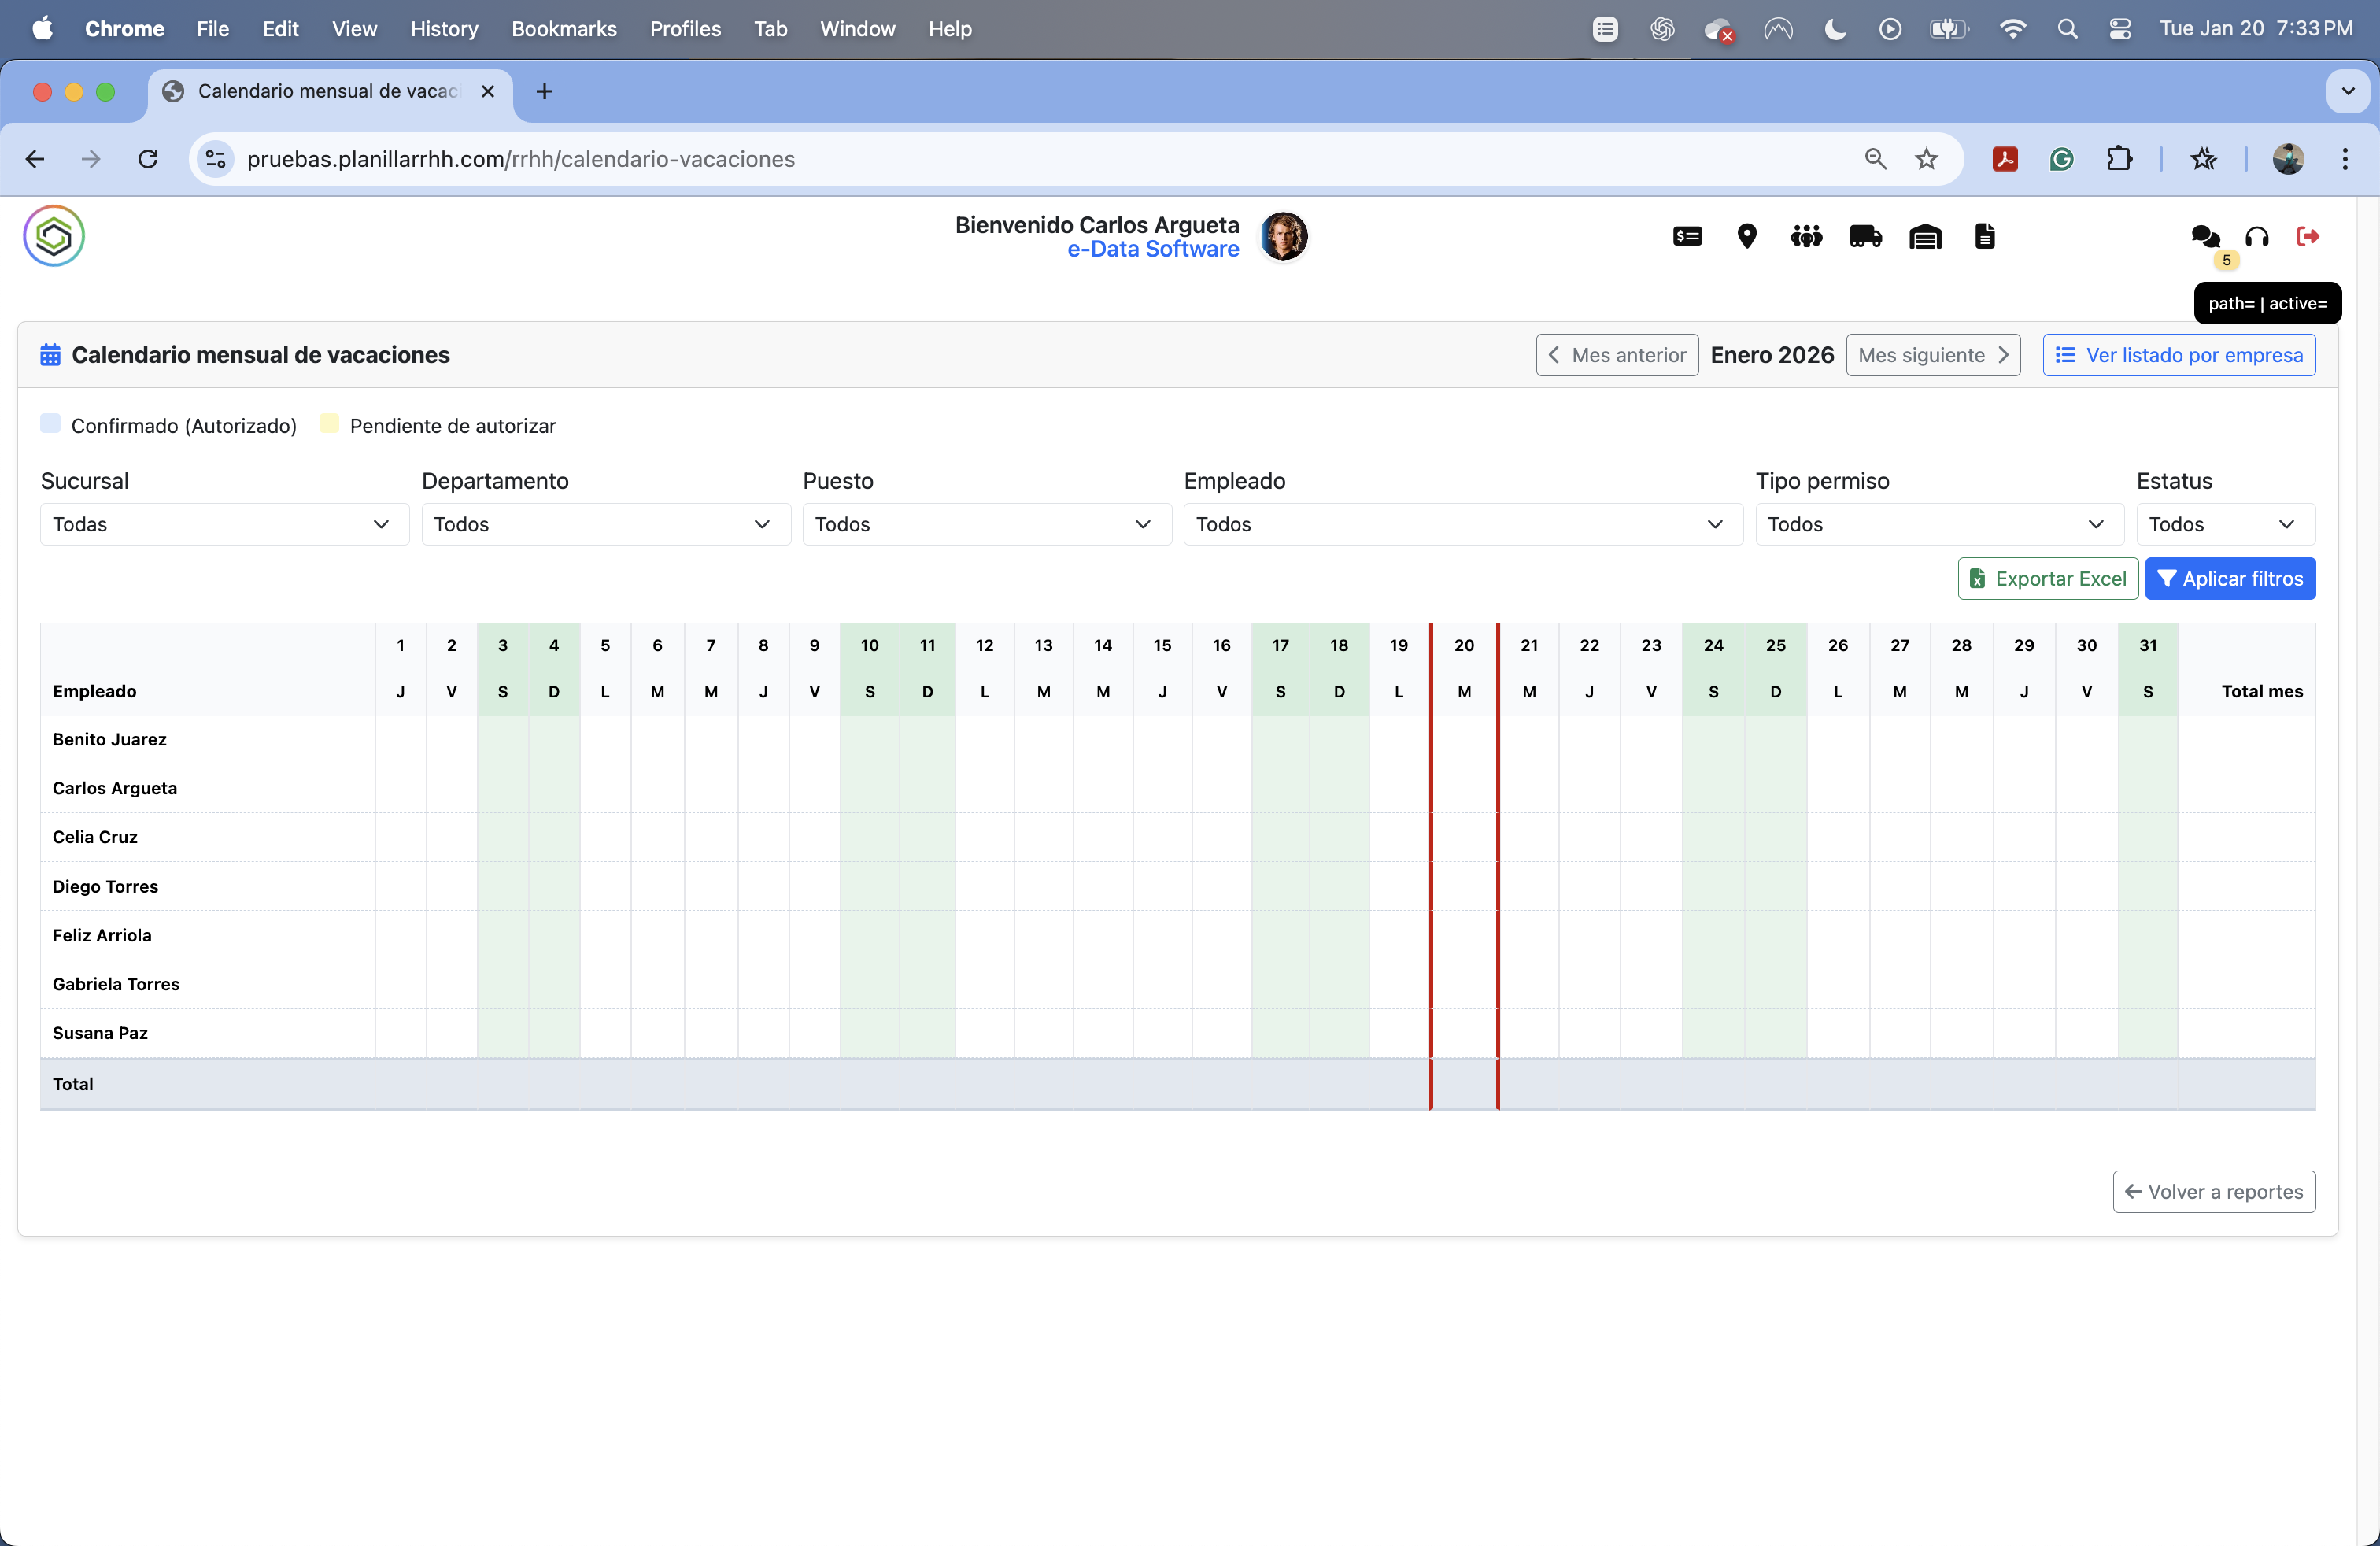The image size is (2380, 1546).
Task: Click the headset support icon
Action: [x=2256, y=237]
